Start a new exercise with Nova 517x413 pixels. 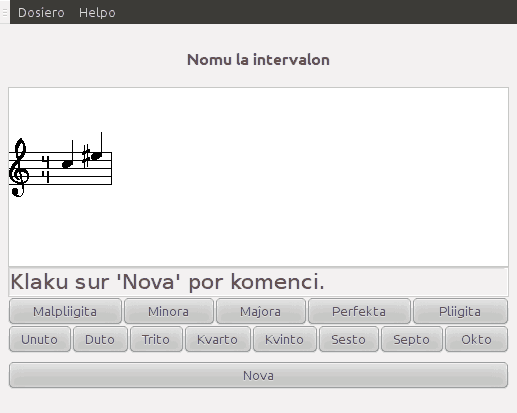coord(258,375)
